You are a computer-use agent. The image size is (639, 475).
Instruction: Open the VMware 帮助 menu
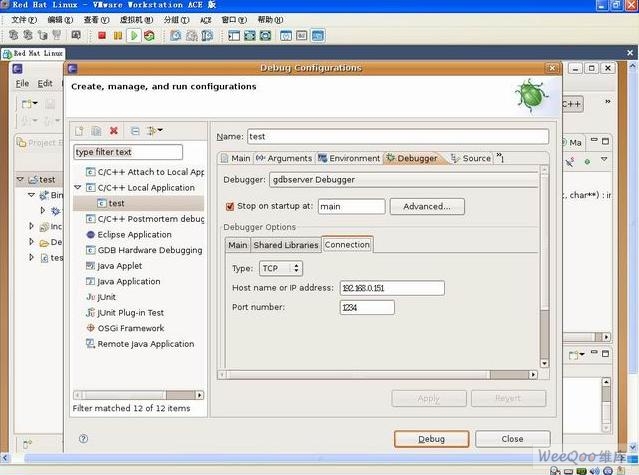(x=270, y=20)
